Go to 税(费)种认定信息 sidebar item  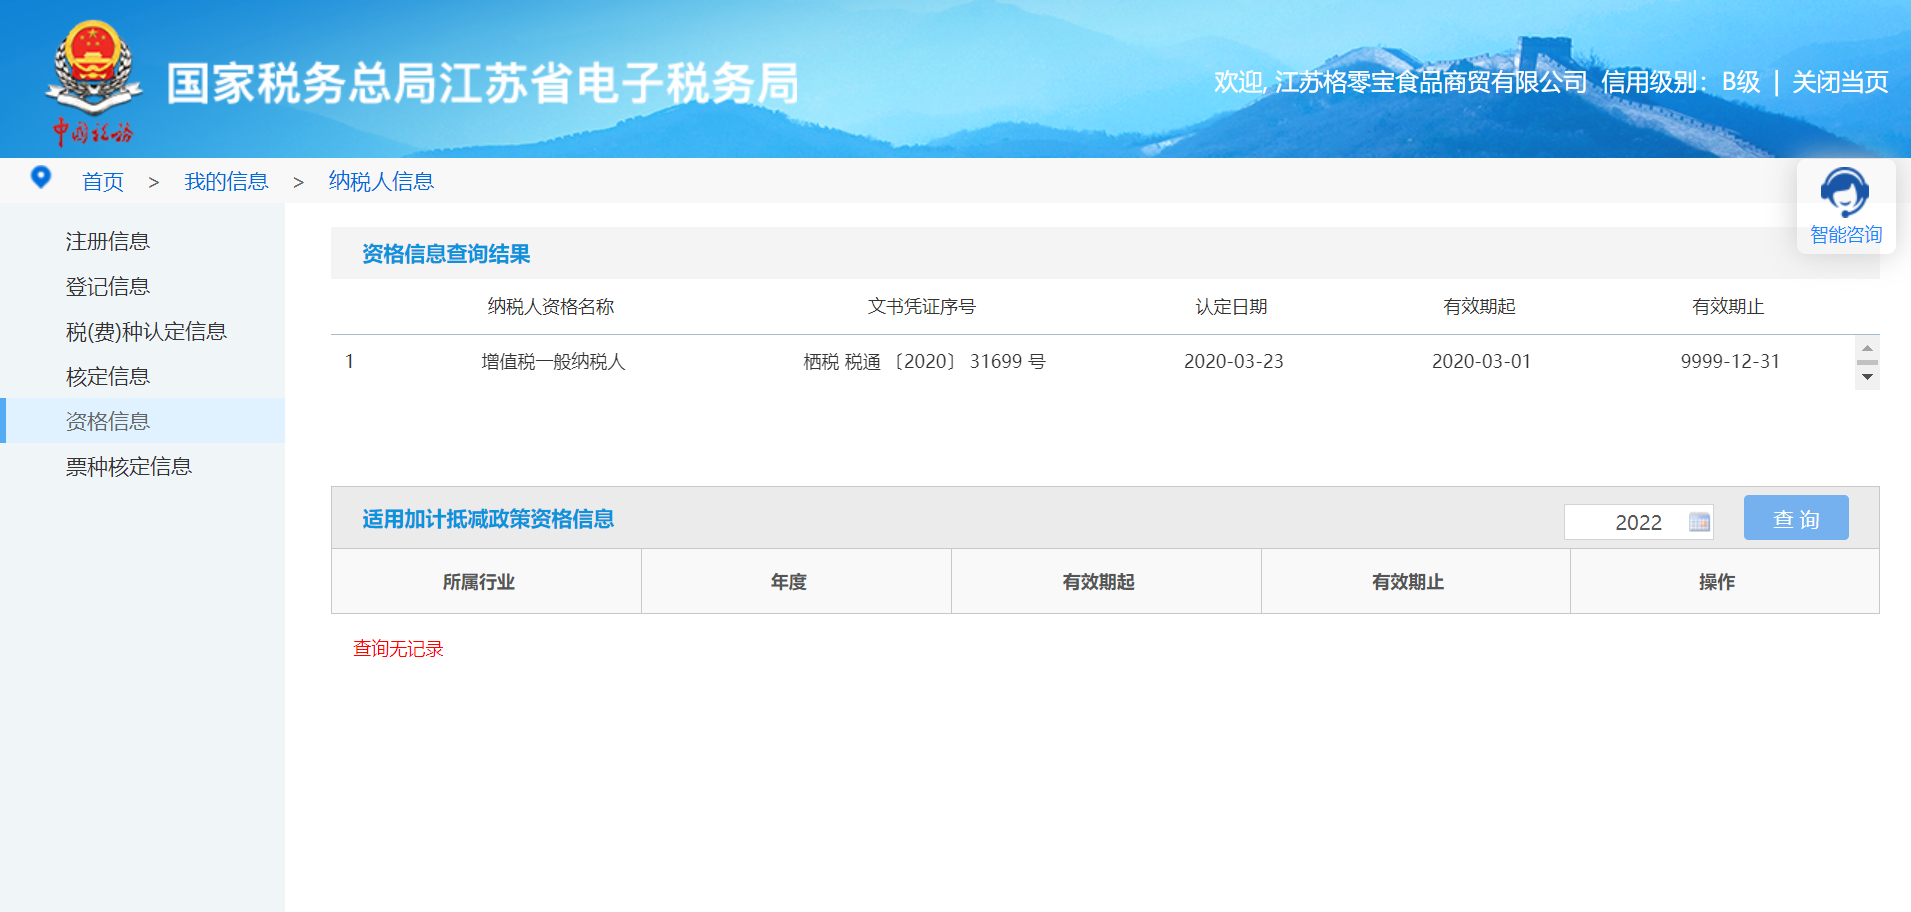click(x=146, y=331)
